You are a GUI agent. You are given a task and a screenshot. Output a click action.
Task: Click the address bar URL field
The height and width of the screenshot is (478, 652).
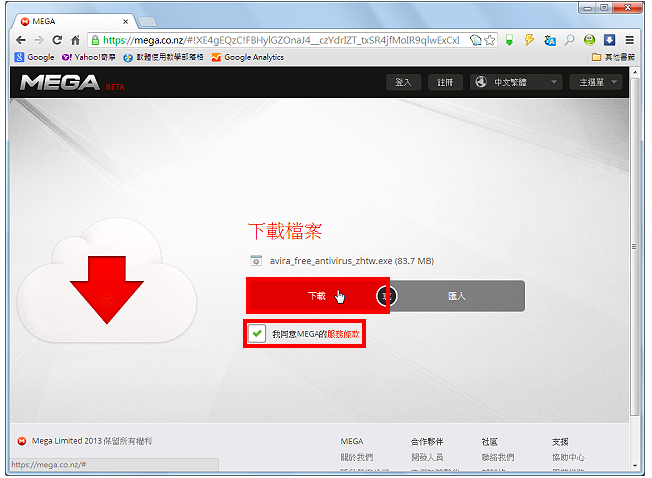tap(281, 40)
